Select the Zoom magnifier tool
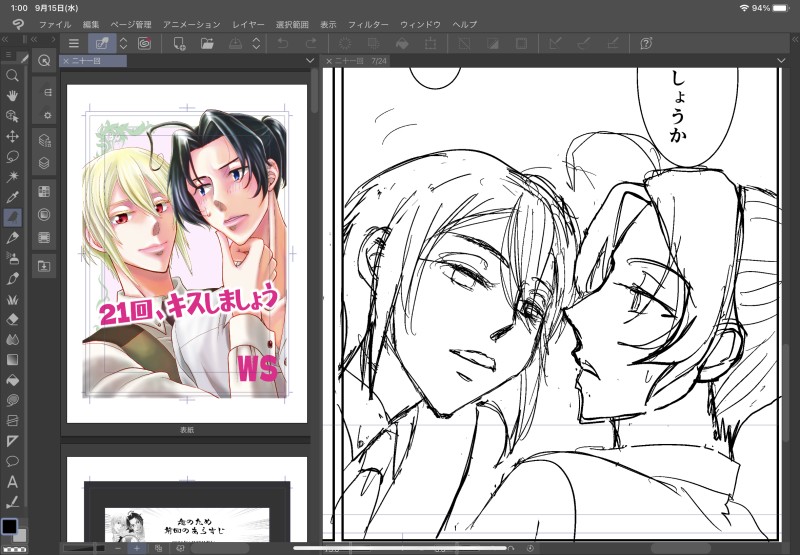This screenshot has width=800, height=555. (x=12, y=75)
